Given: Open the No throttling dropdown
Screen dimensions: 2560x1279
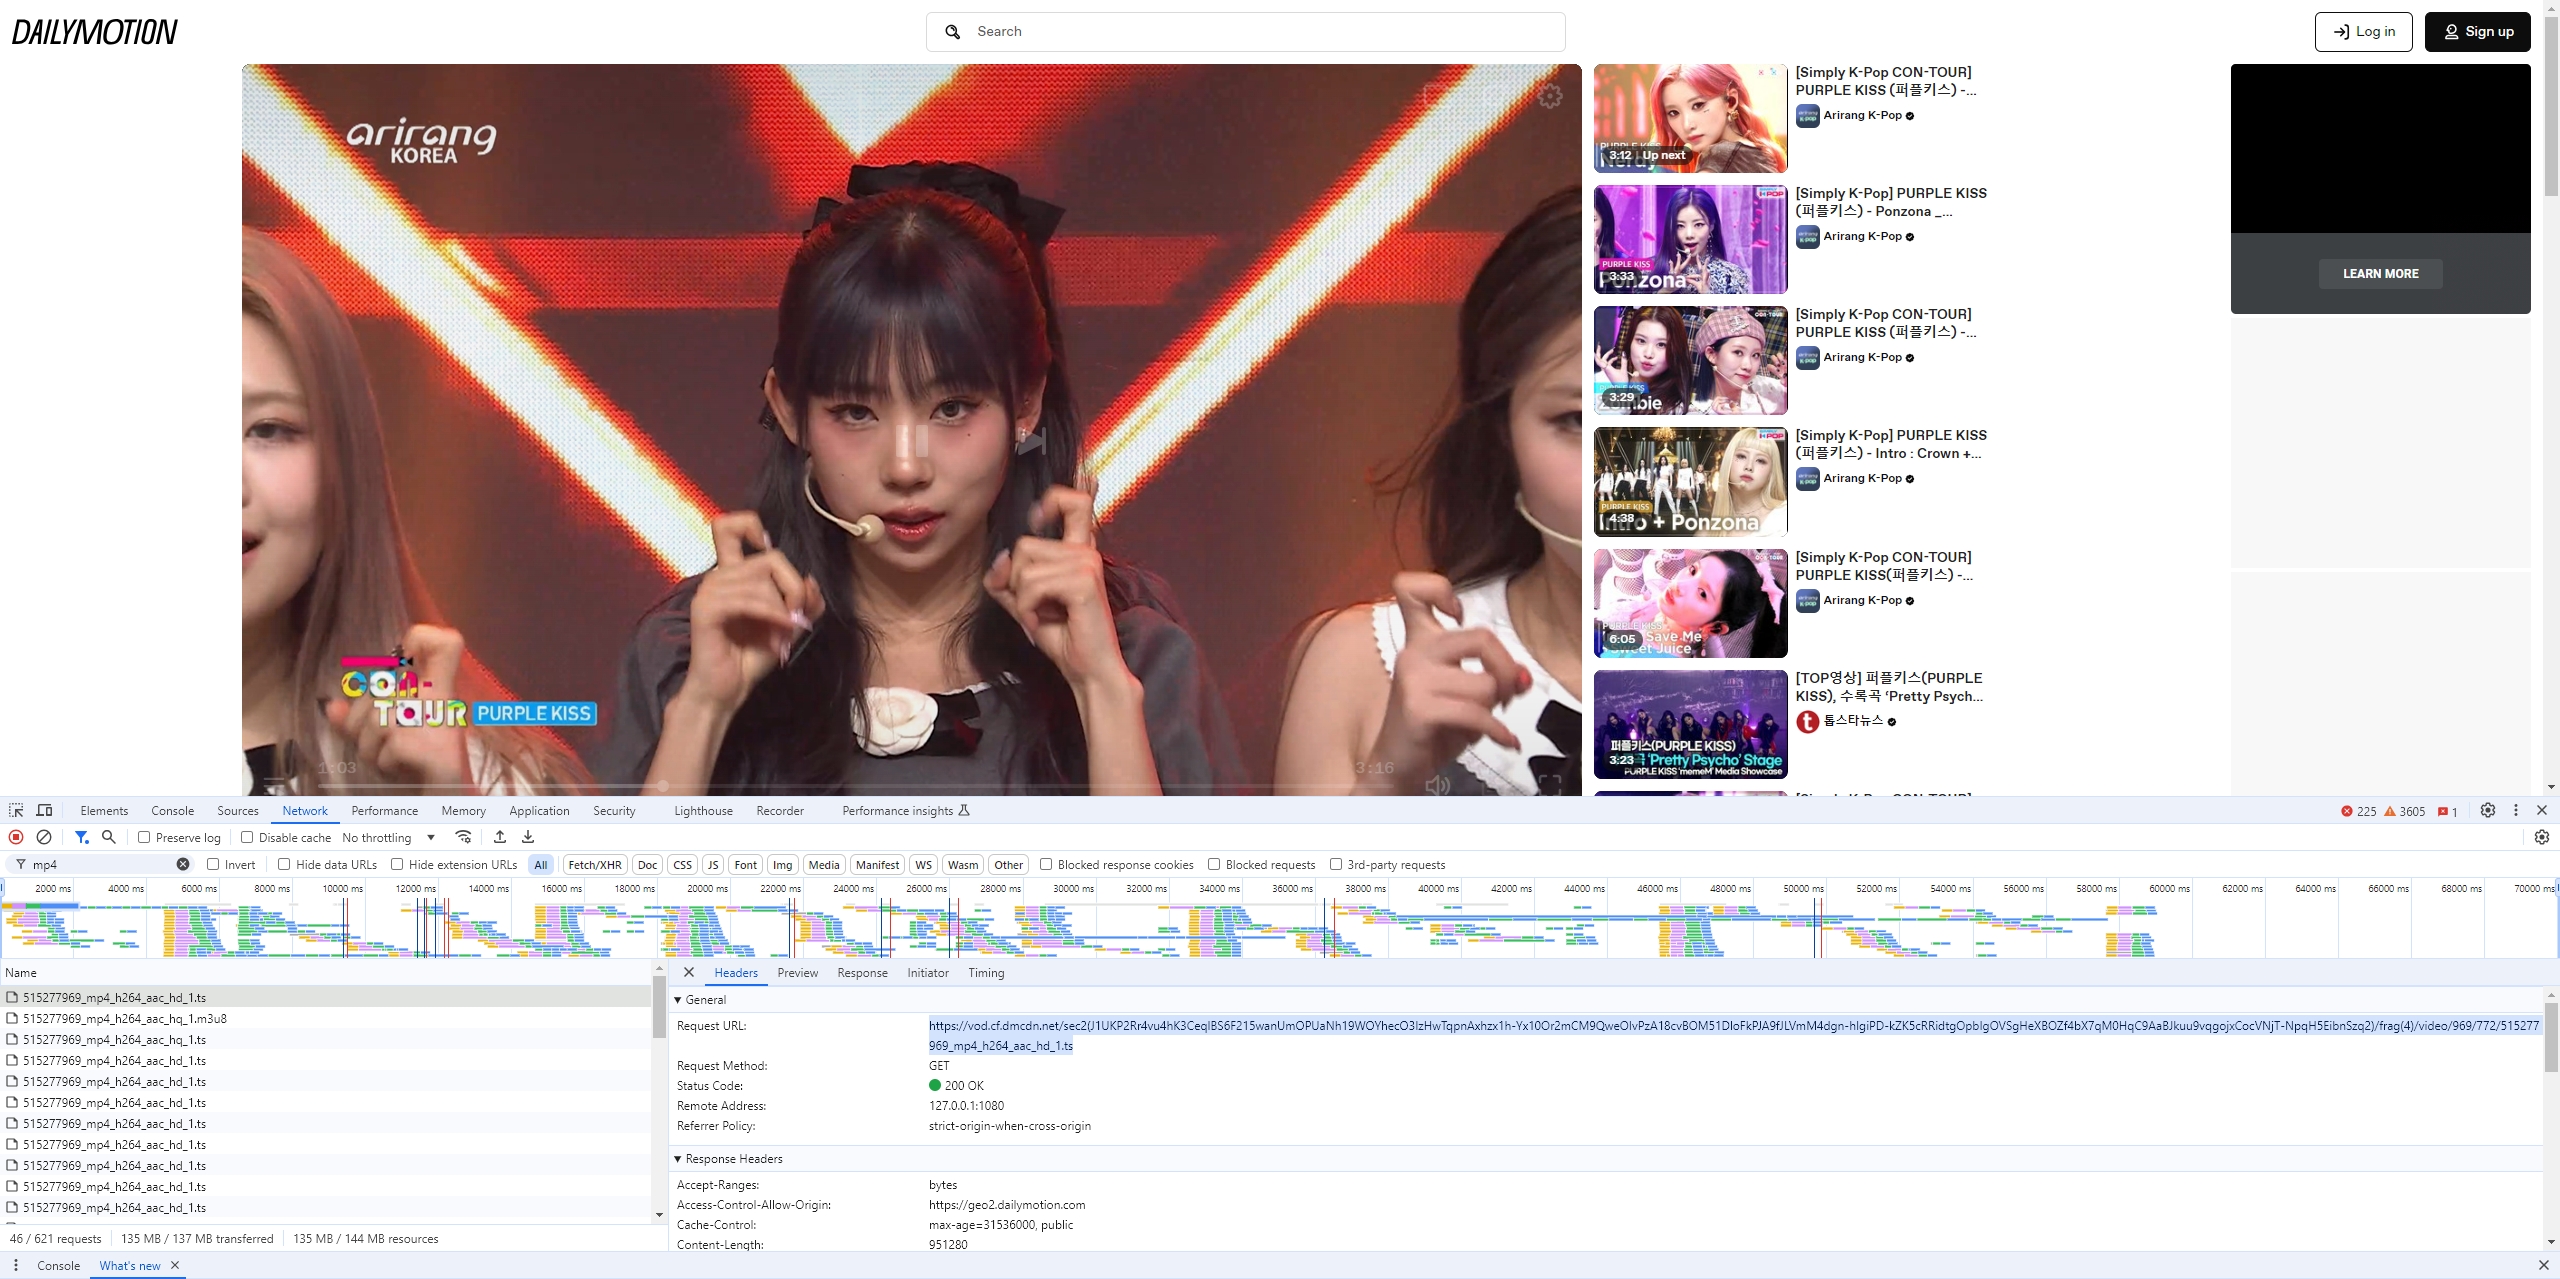Looking at the screenshot, I should click(x=389, y=837).
